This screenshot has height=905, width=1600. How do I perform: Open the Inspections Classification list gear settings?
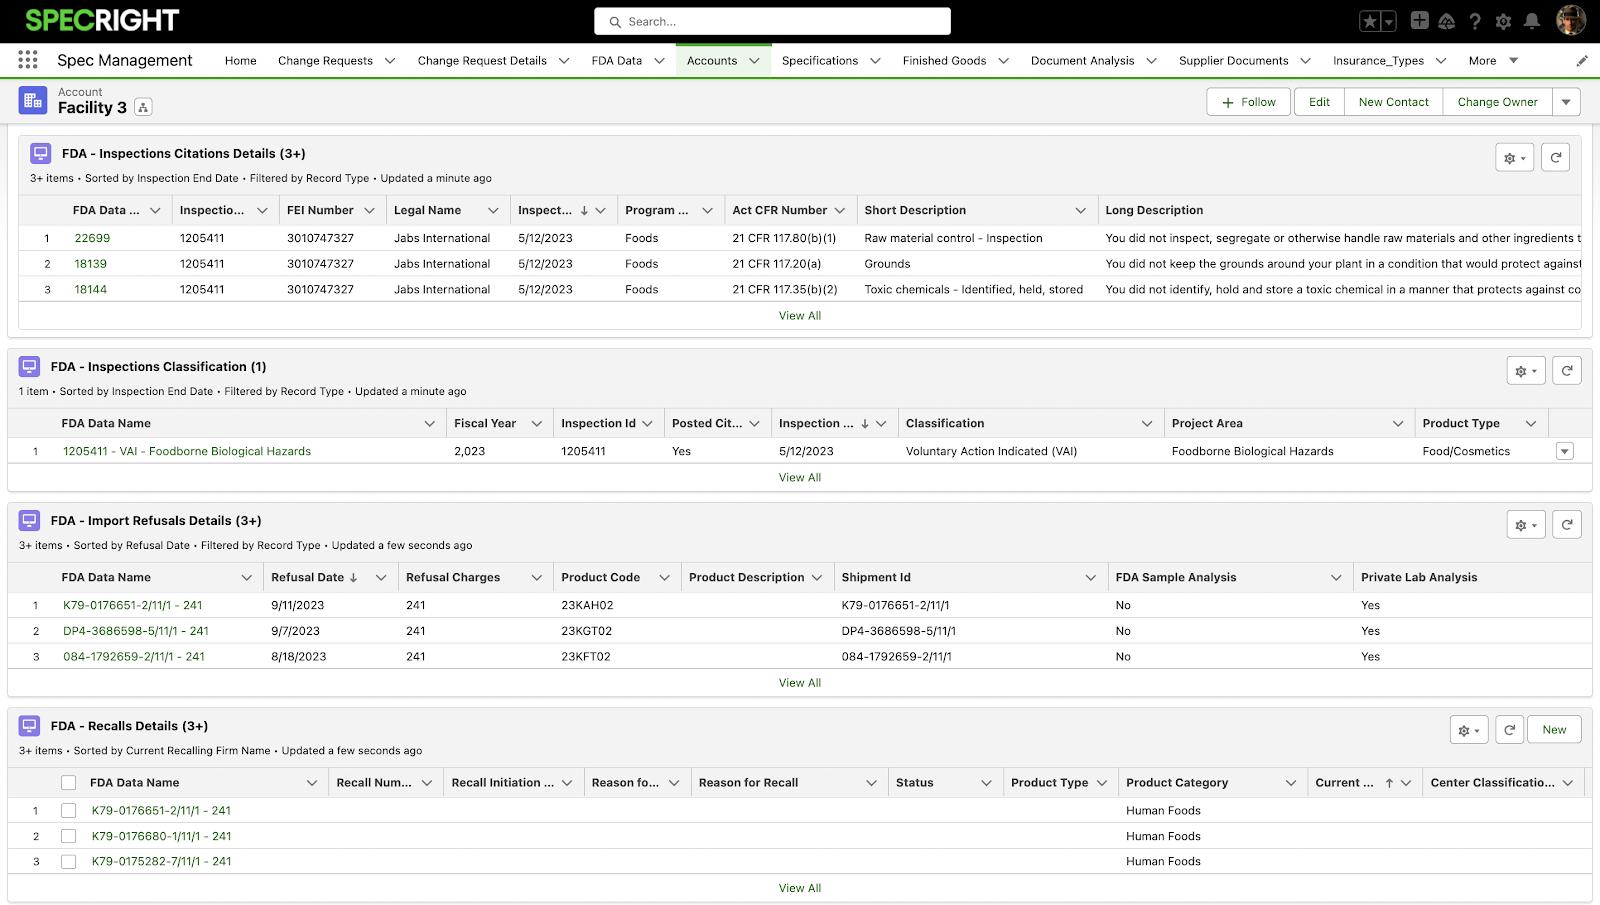1526,370
